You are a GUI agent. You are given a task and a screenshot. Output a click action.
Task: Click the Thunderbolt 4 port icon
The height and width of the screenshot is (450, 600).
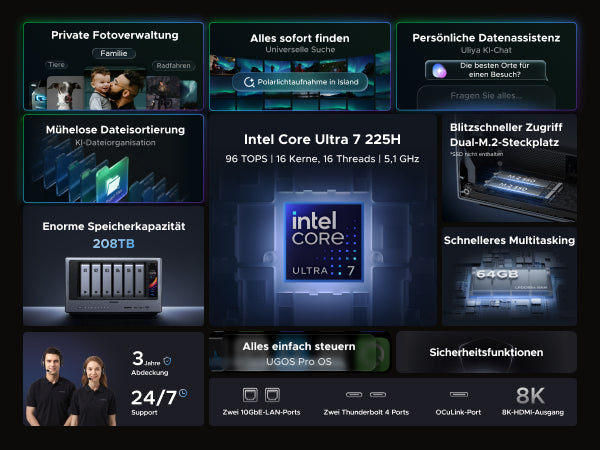coord(366,395)
